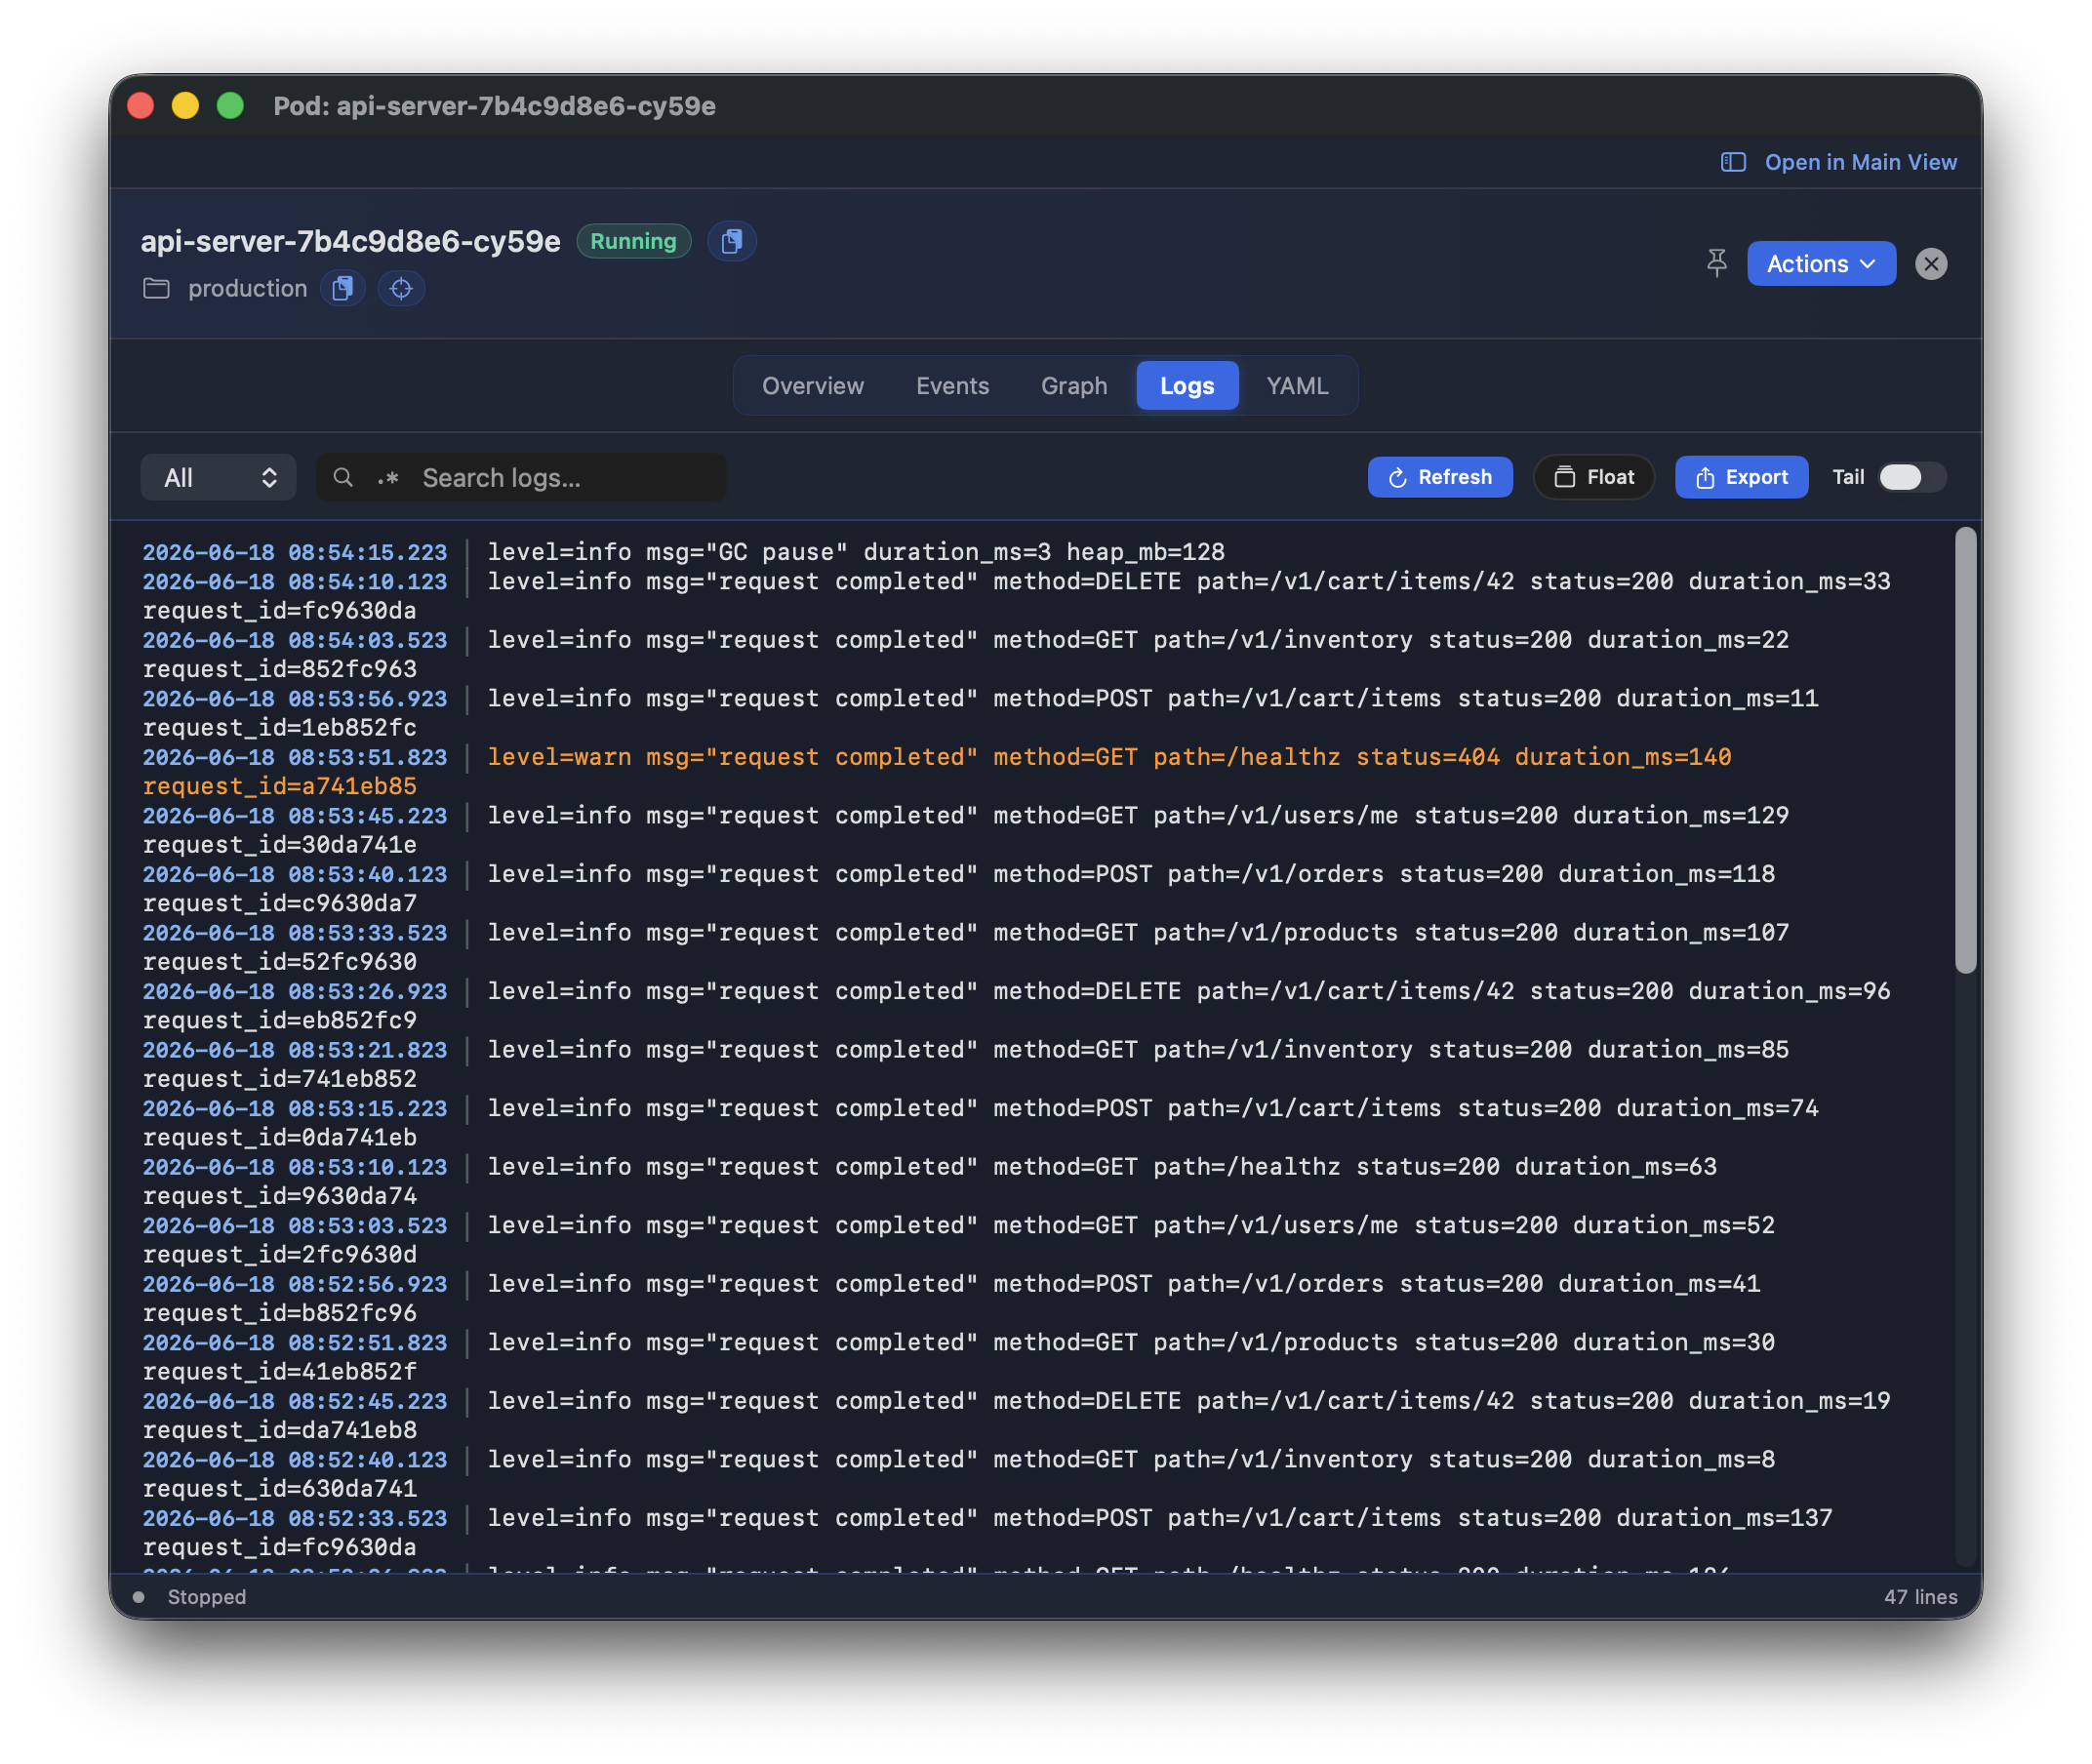
Task: Click timestamp 2026-06-18 08:53:03.523
Action: pos(295,1225)
